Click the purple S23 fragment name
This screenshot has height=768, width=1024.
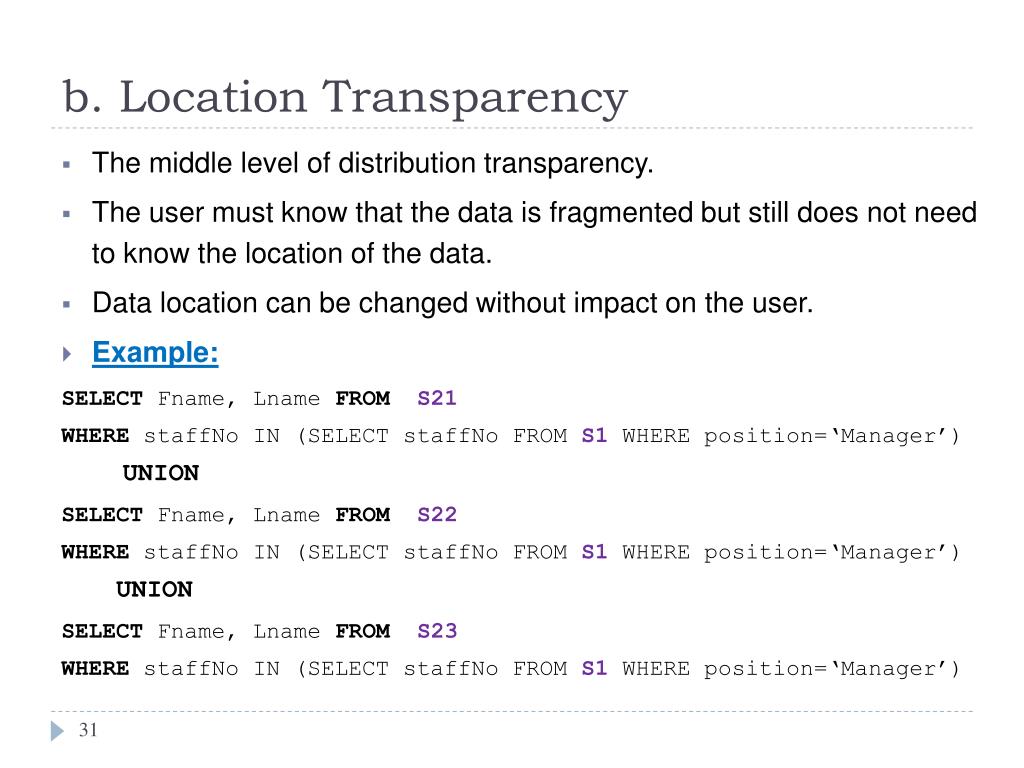(437, 630)
